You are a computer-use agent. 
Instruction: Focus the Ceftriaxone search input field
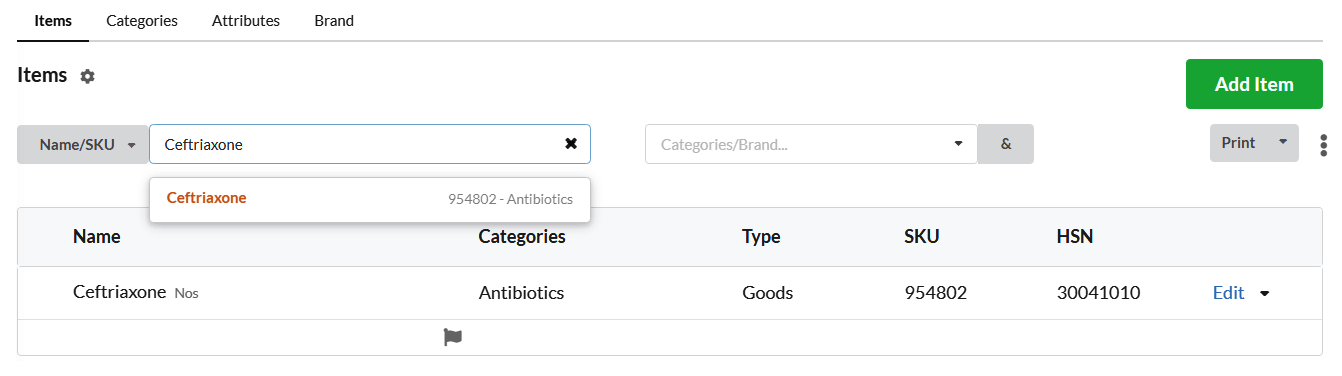(x=356, y=144)
